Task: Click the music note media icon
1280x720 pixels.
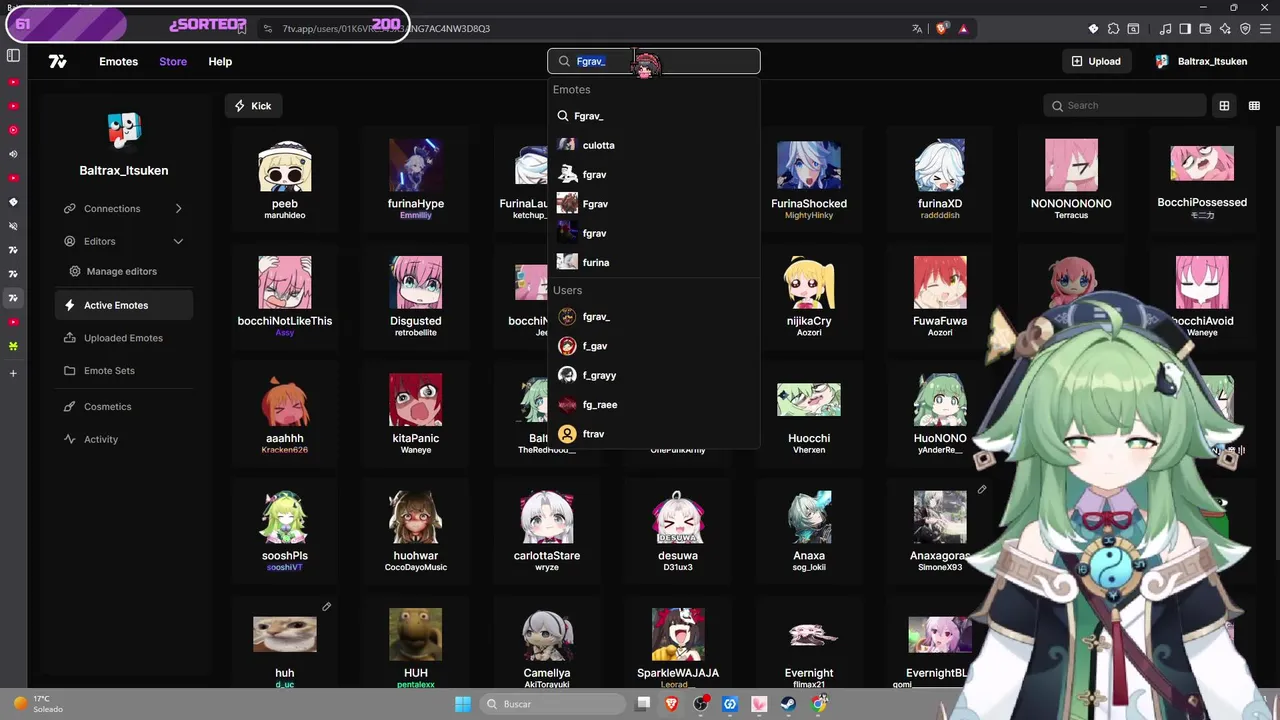Action: [1166, 29]
